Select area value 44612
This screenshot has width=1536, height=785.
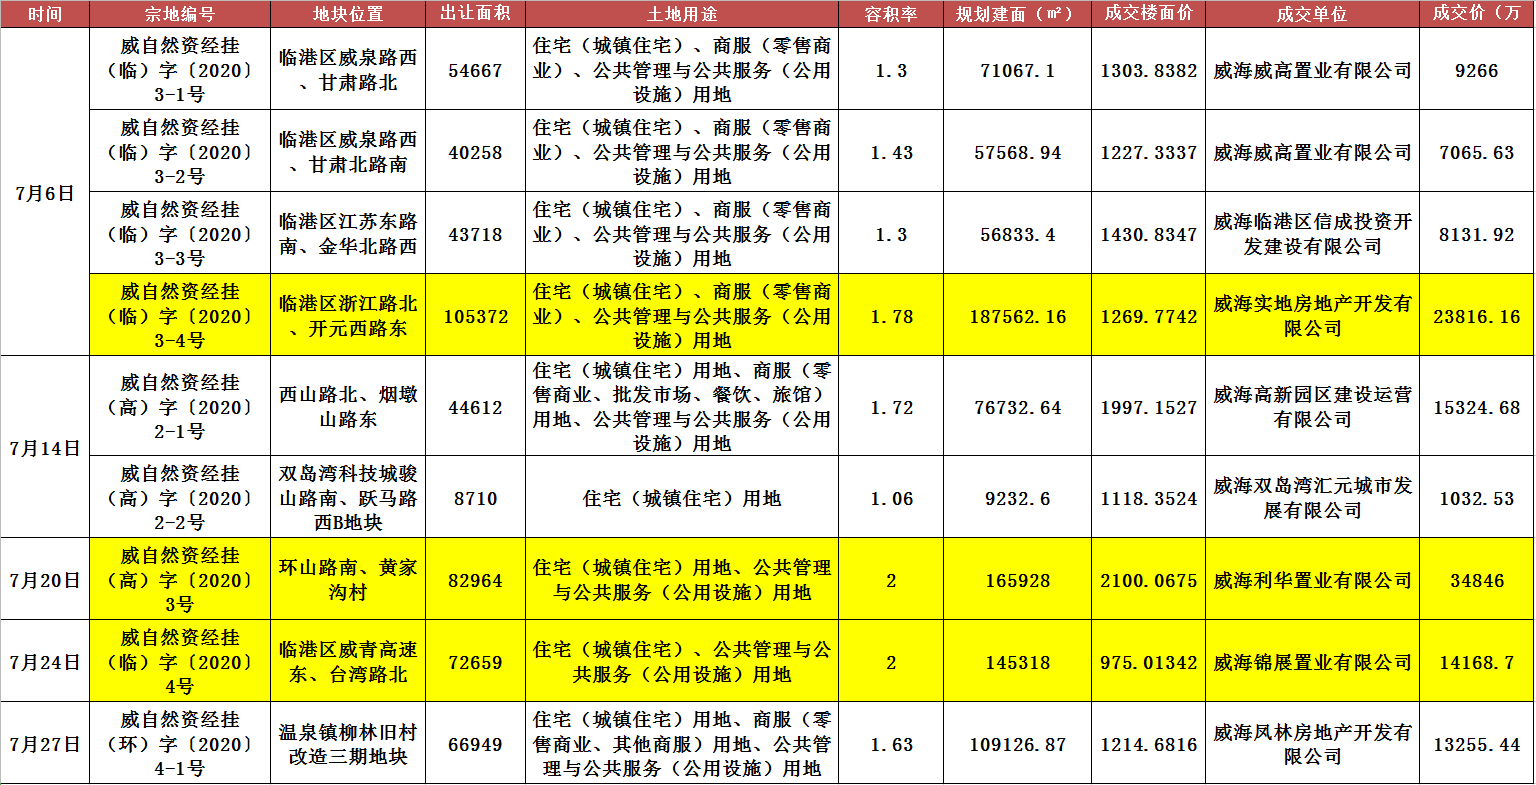tap(476, 407)
